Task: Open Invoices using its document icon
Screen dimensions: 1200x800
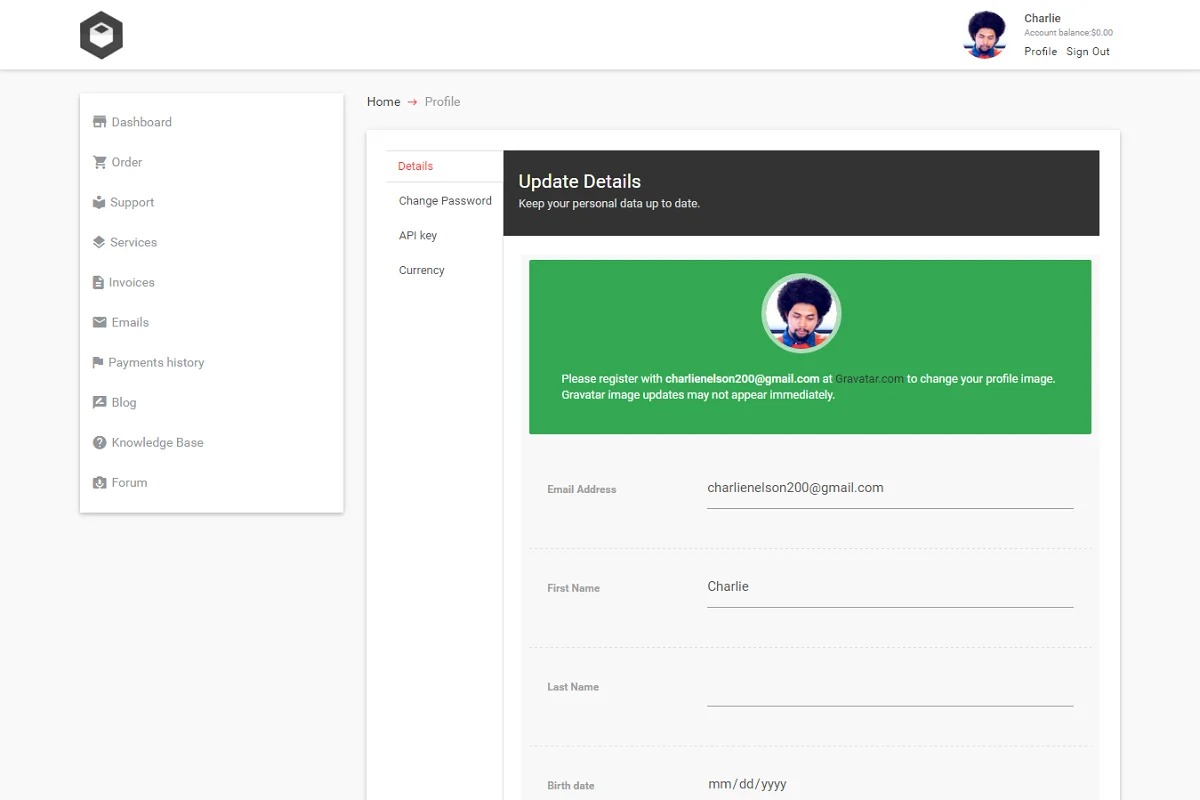Action: [98, 283]
